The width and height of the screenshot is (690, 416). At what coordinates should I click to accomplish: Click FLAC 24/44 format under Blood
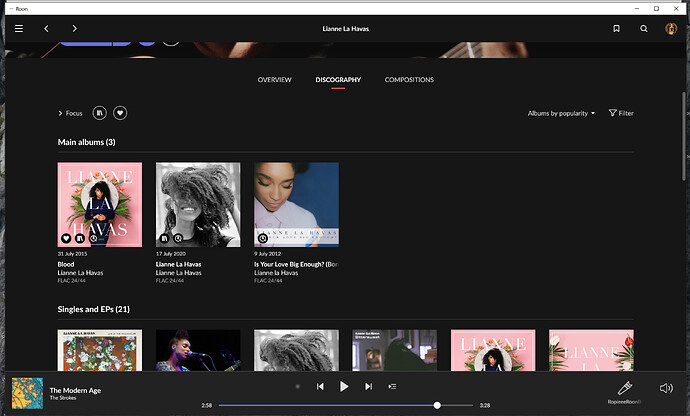(x=72, y=280)
